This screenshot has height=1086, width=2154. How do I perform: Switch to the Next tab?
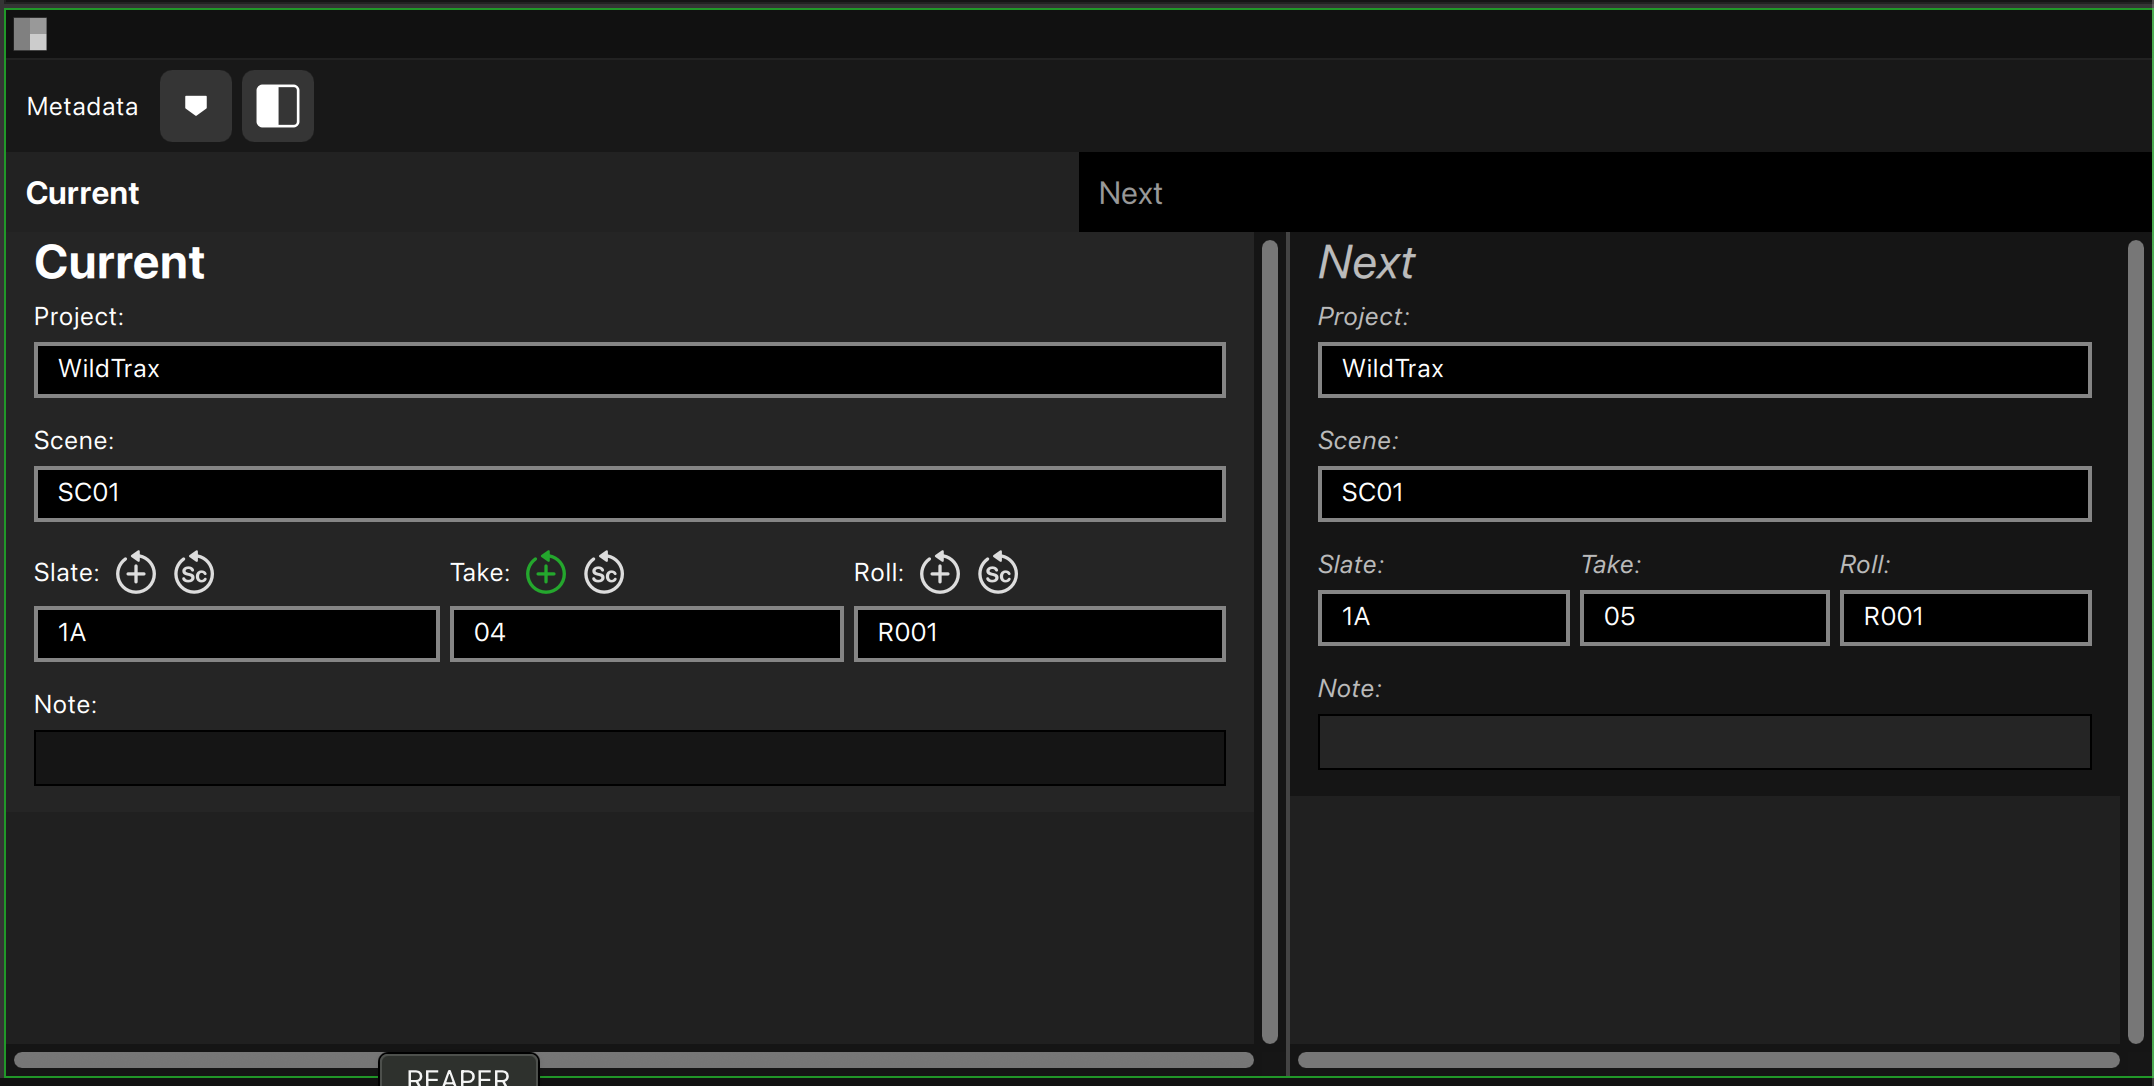tap(1130, 192)
